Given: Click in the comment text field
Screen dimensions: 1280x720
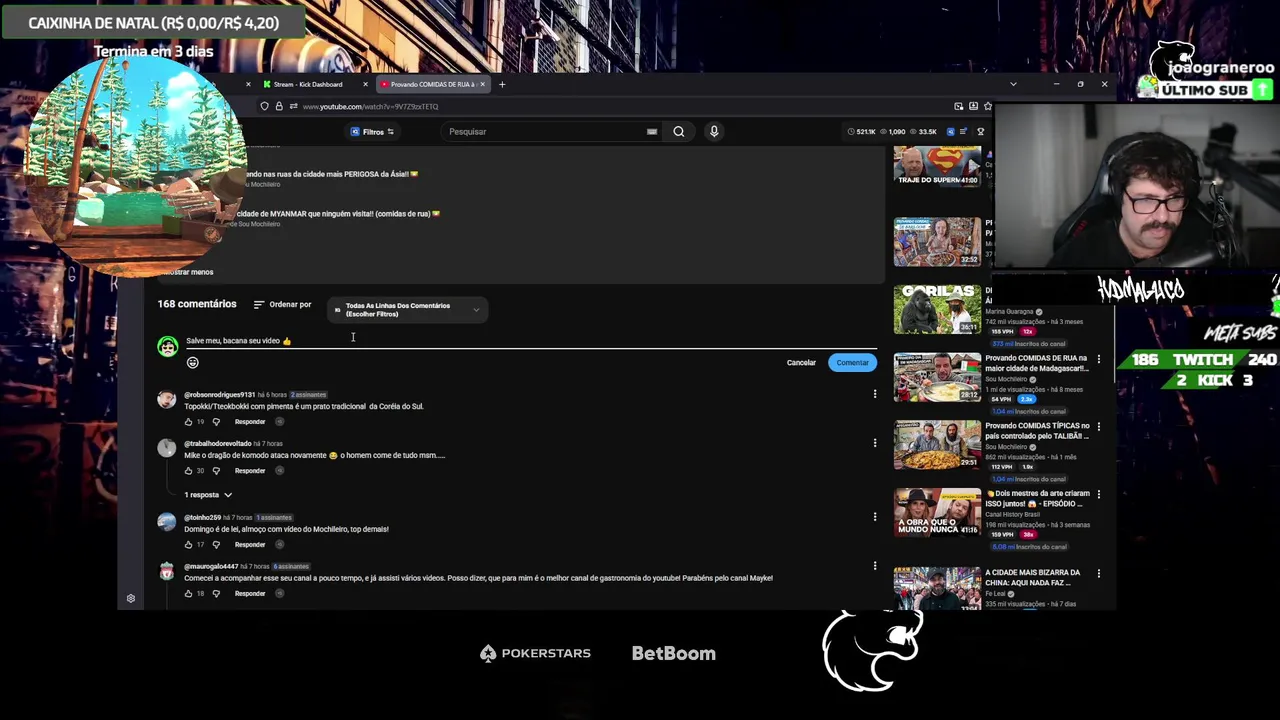Looking at the screenshot, I should (530, 341).
